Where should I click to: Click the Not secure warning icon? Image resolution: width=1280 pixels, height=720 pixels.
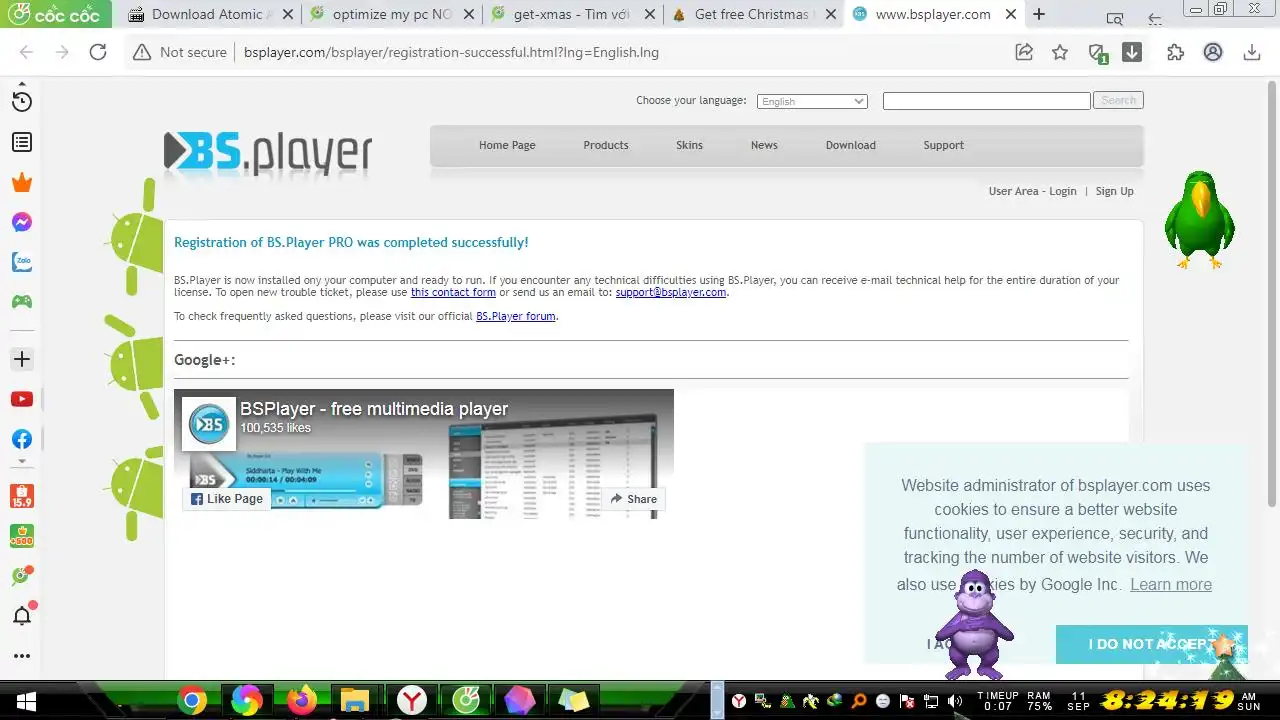click(142, 52)
